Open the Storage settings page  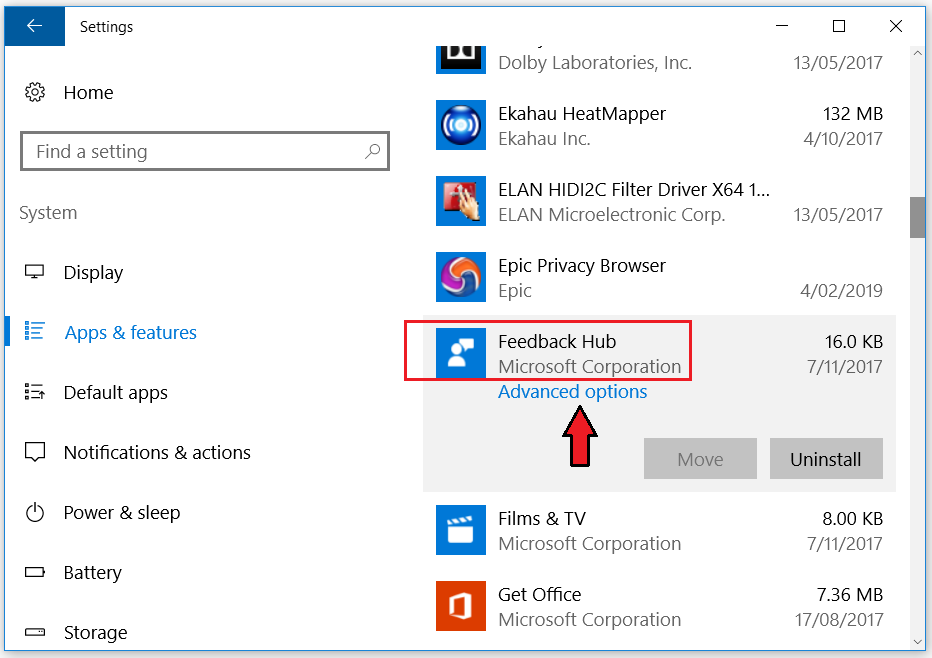click(x=95, y=632)
